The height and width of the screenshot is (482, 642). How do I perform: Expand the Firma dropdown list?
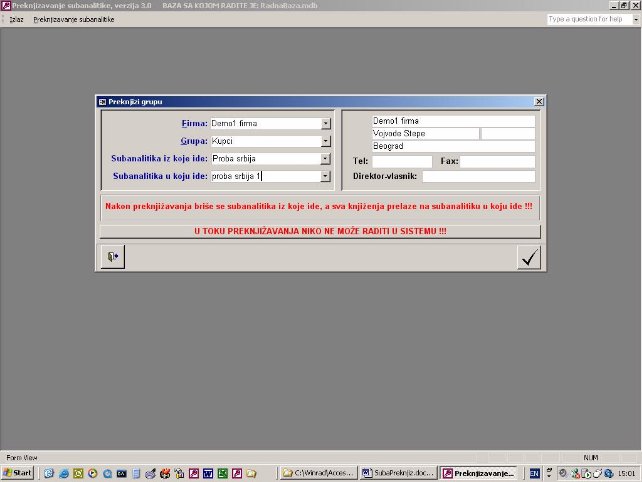point(326,124)
